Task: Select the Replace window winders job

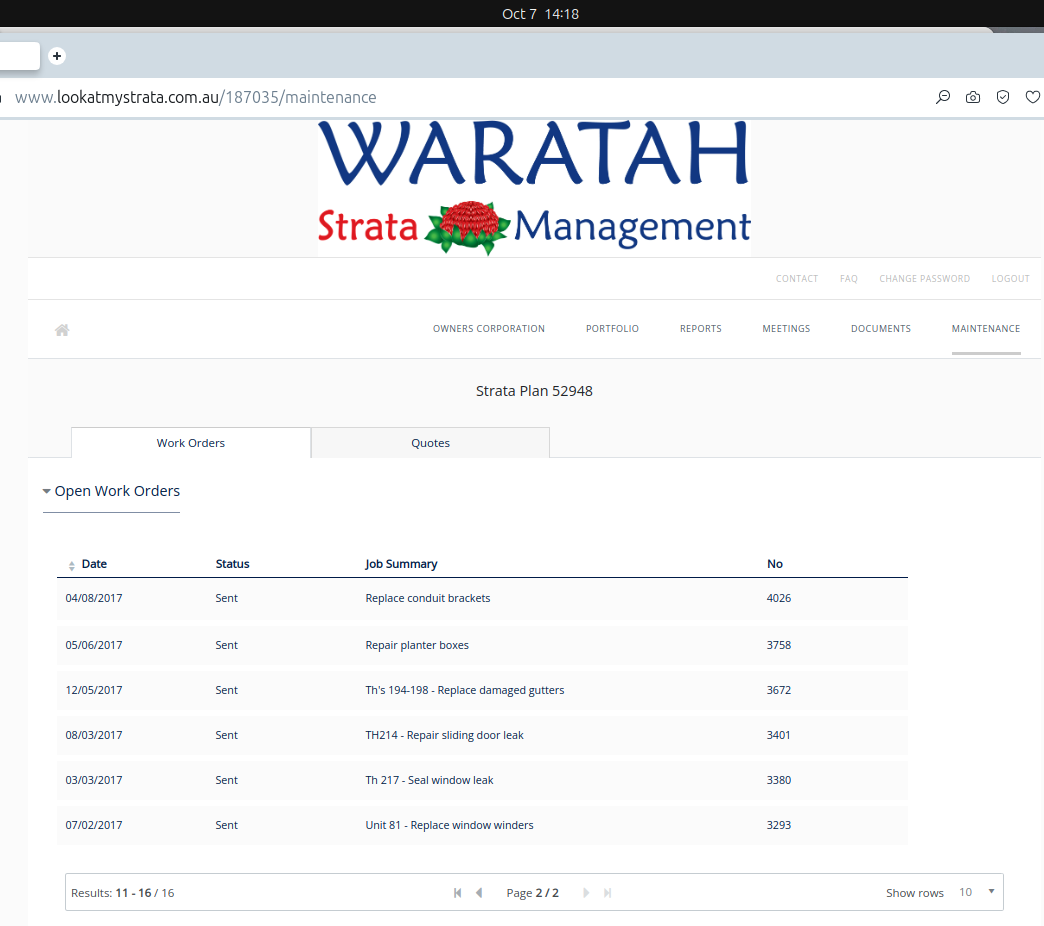Action: tap(449, 825)
